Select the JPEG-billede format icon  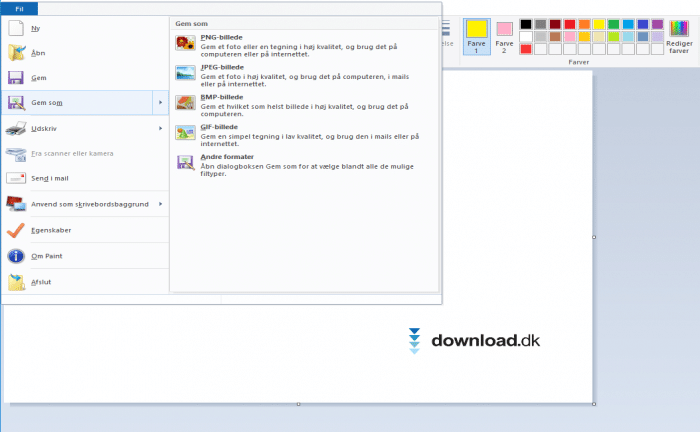[x=185, y=72]
